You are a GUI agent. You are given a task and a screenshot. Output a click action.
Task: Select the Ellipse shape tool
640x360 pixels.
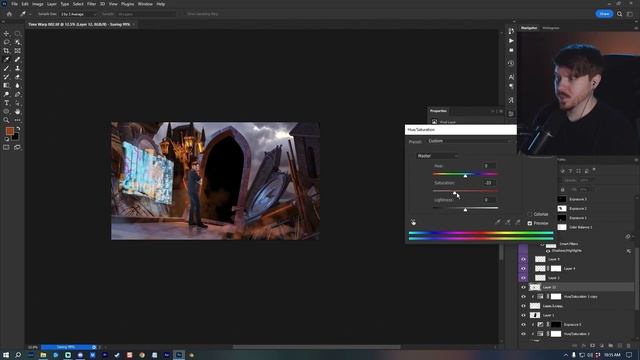coord(6,111)
